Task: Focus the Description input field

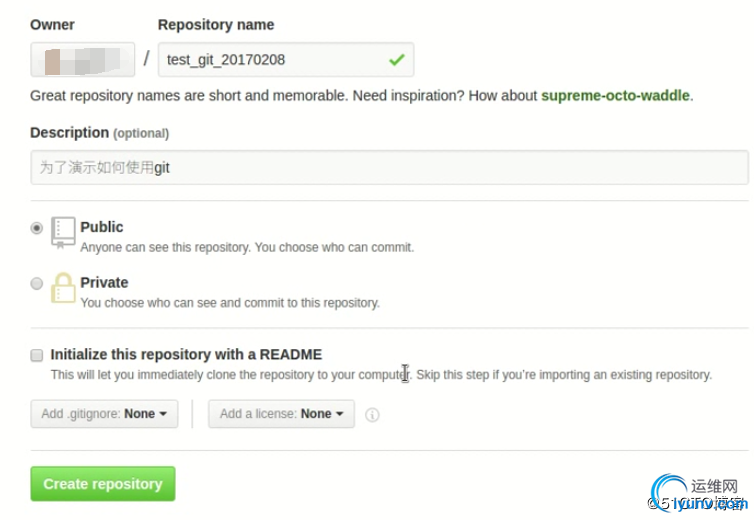Action: coord(390,167)
